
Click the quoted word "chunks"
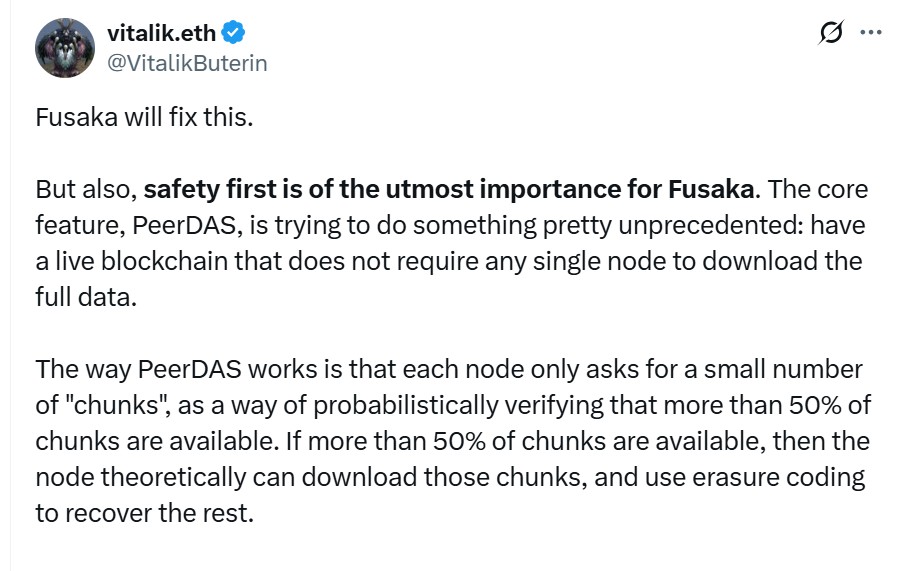pyautogui.click(x=116, y=405)
